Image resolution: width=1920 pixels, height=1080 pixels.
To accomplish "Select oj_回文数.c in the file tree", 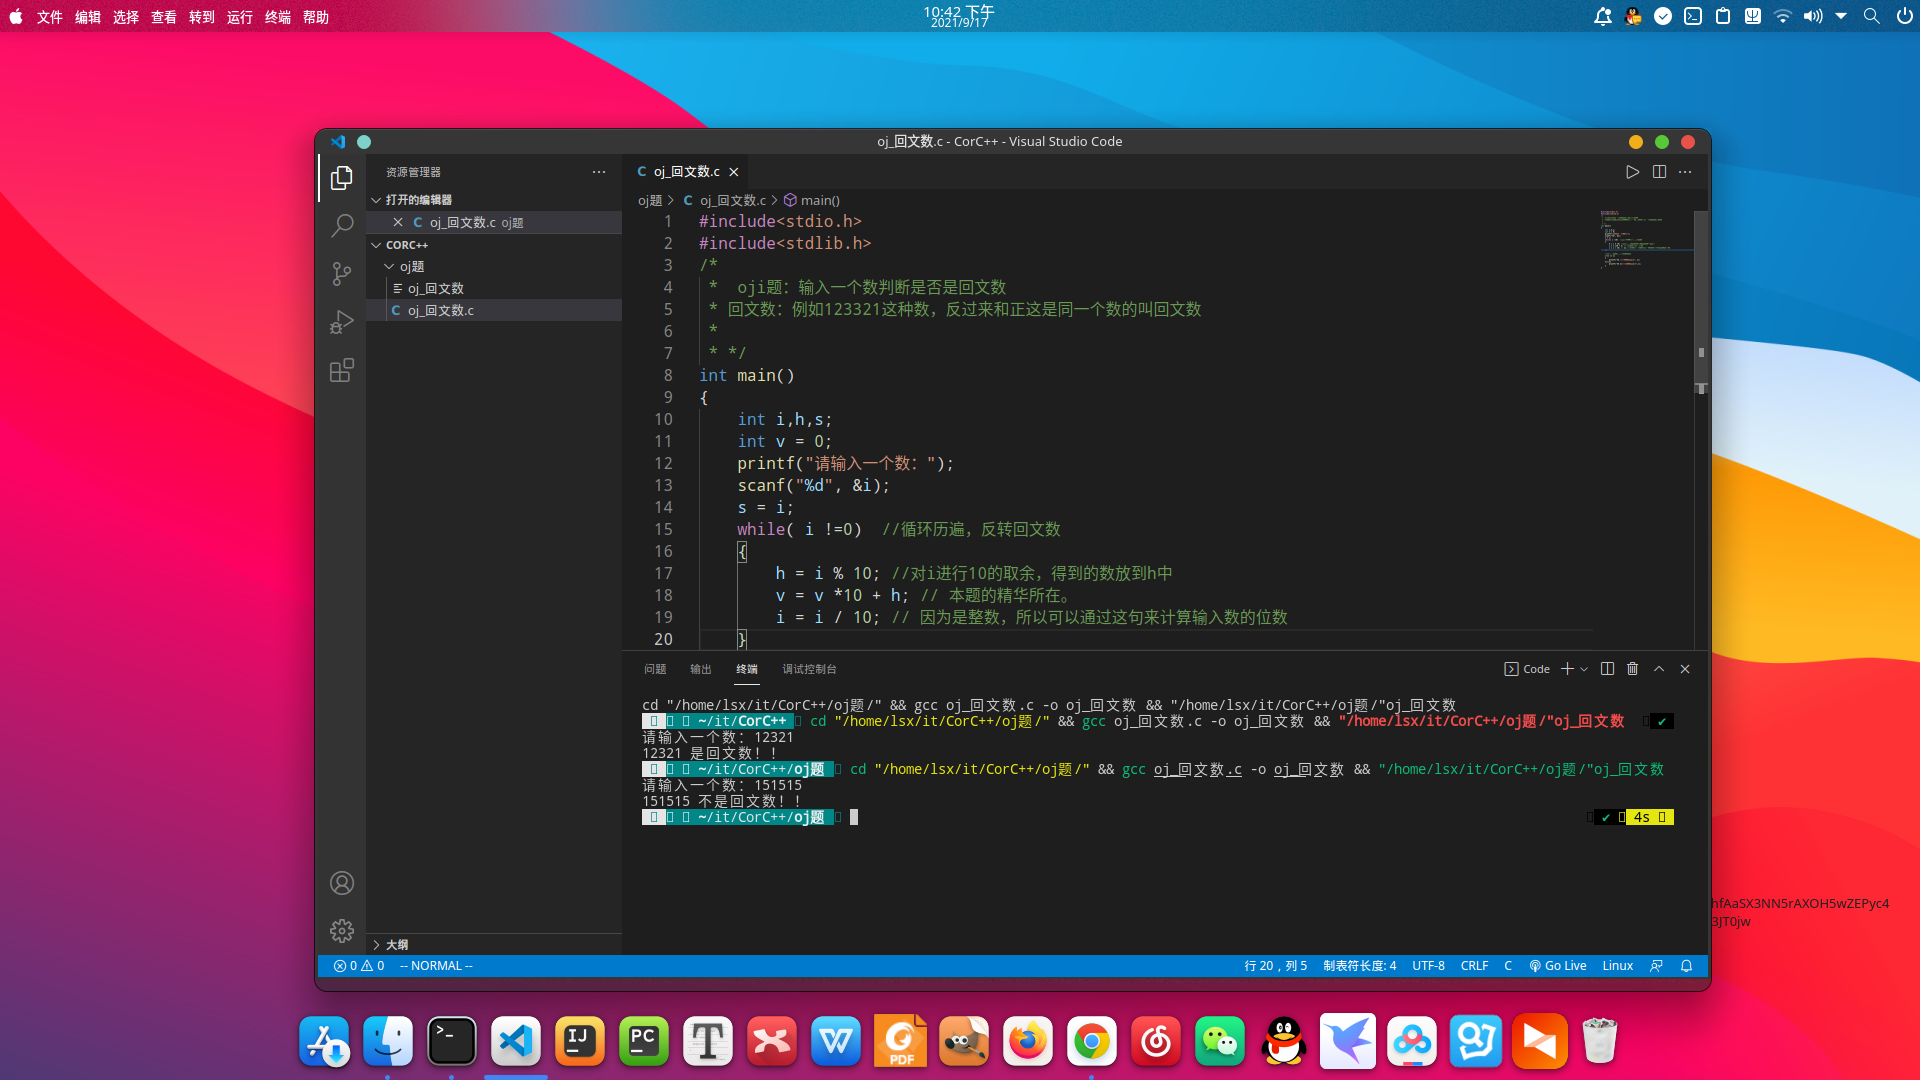I will (x=494, y=310).
